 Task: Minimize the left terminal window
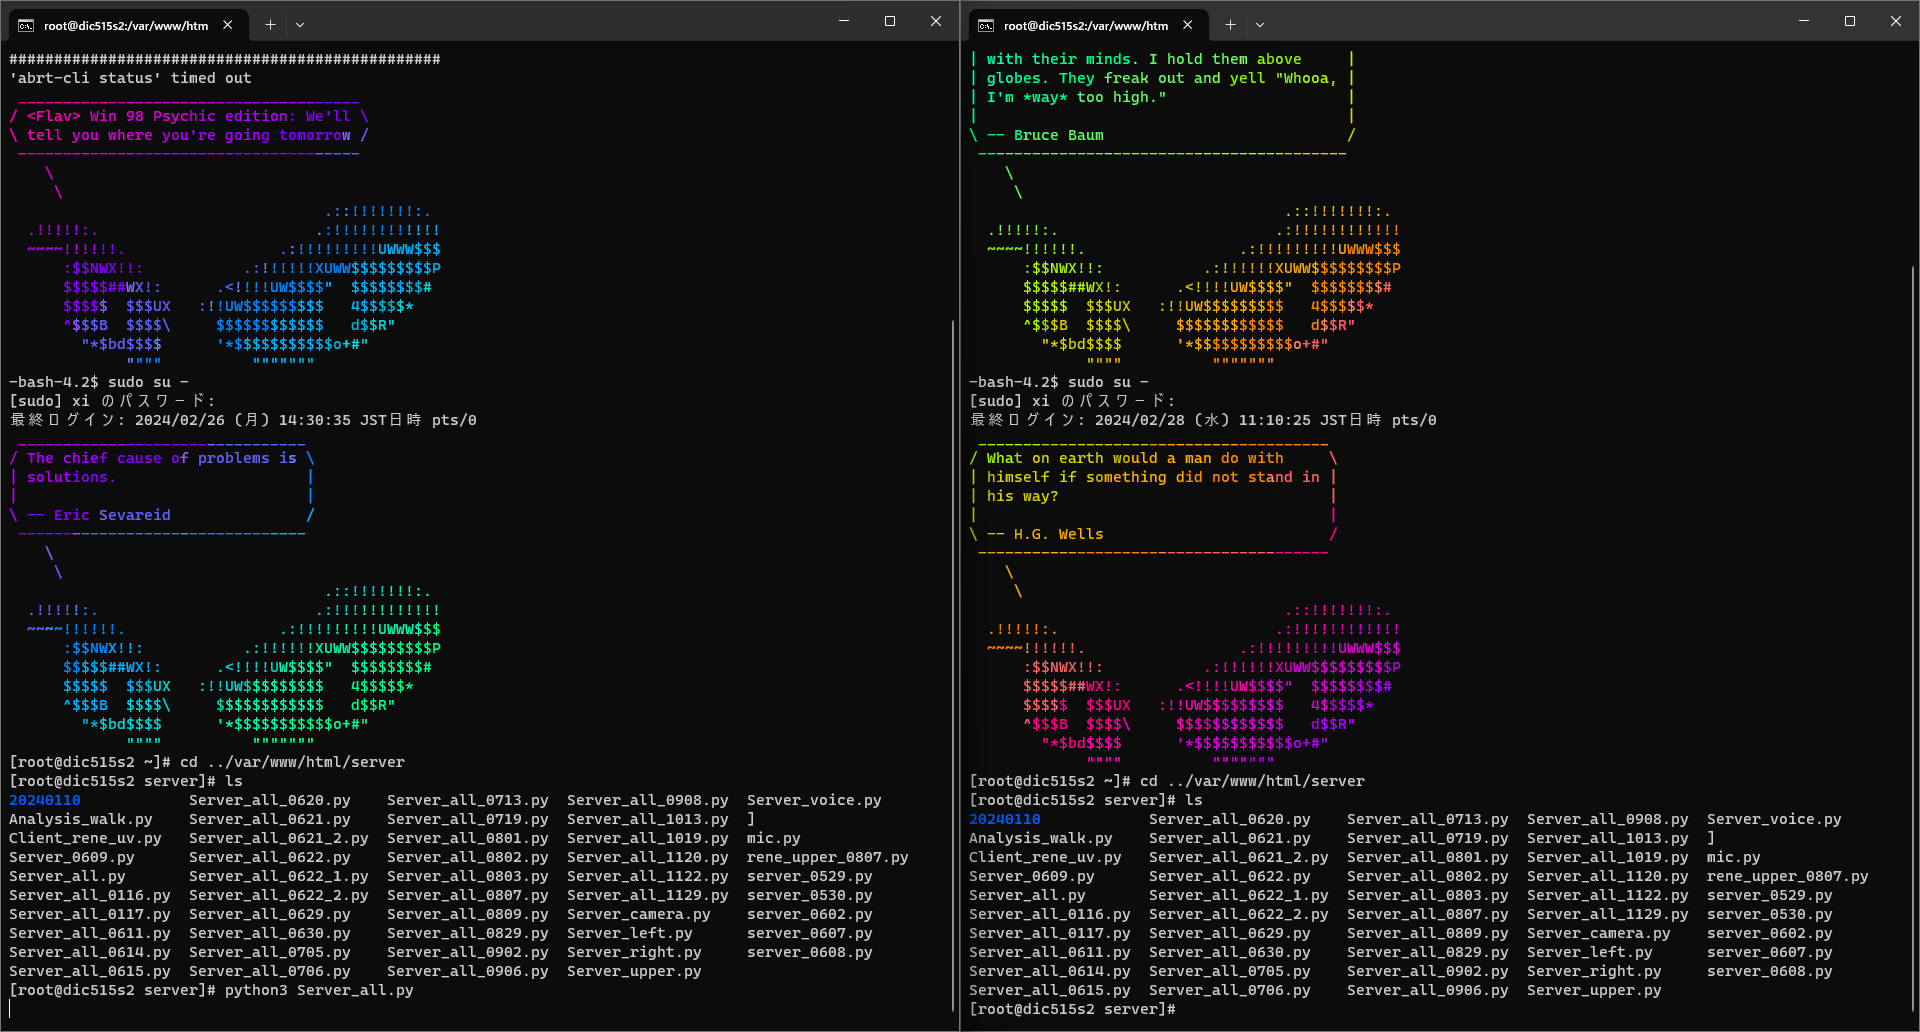coord(844,21)
